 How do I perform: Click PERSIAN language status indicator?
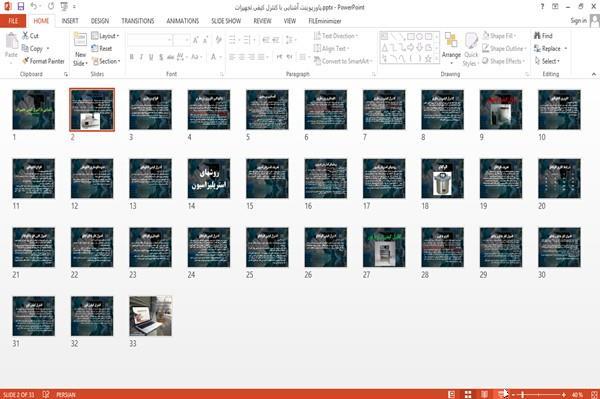click(x=66, y=394)
